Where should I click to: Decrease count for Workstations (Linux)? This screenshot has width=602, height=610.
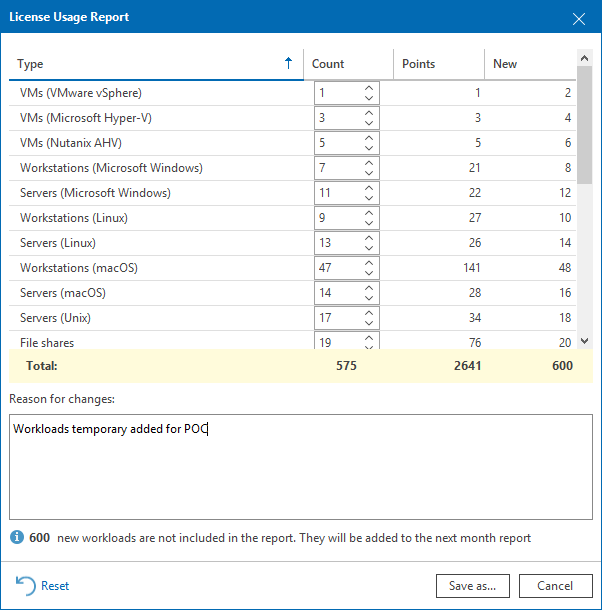(x=369, y=223)
